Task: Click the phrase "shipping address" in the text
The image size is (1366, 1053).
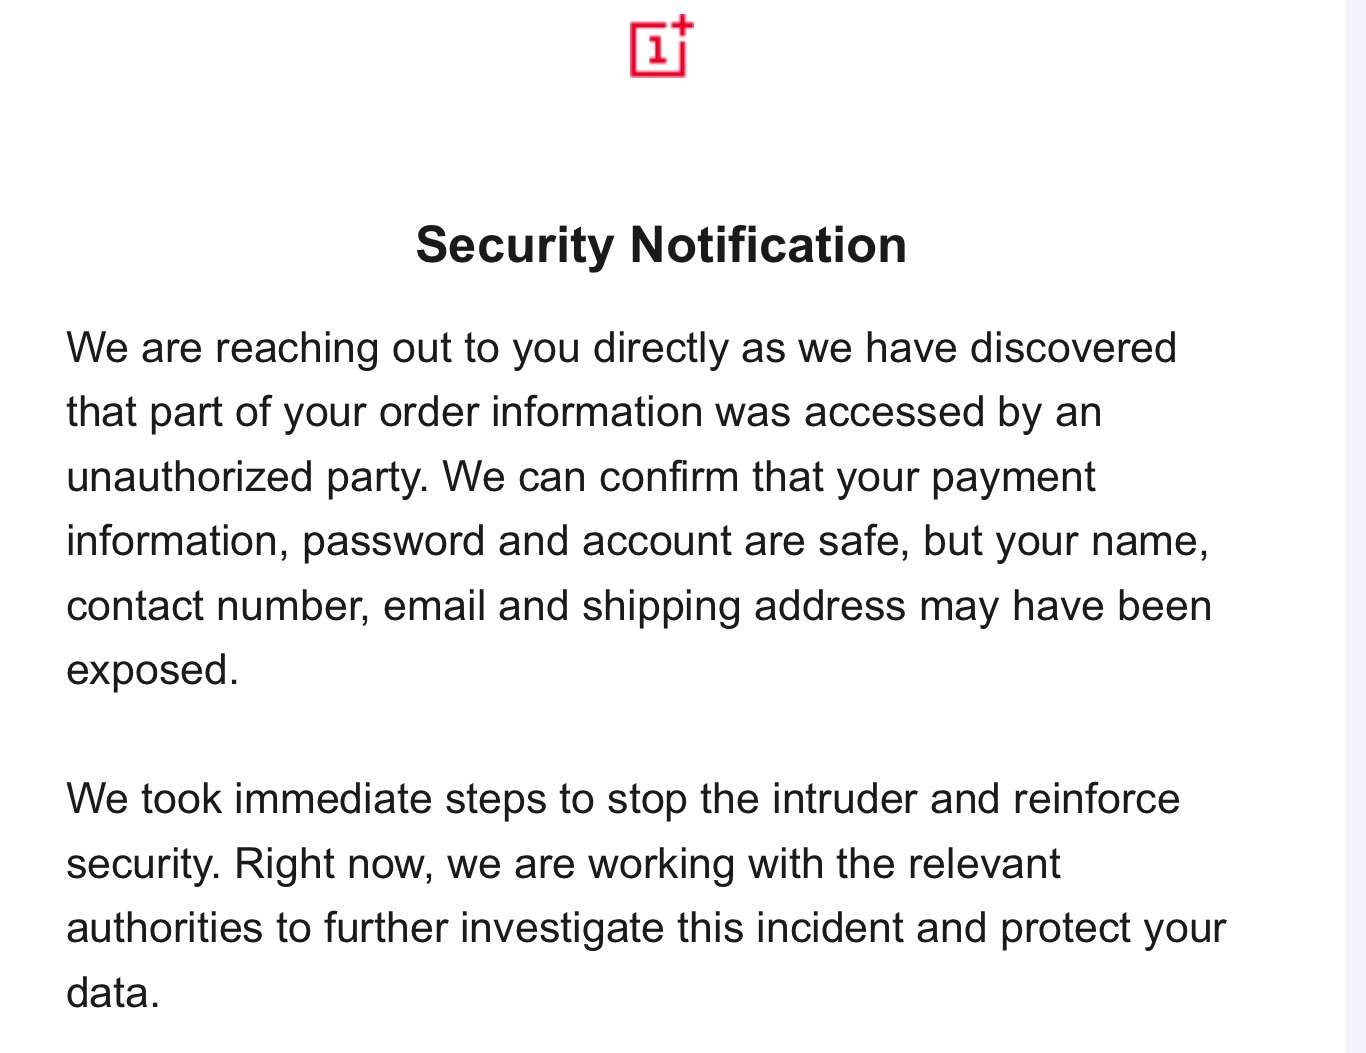Action: click(x=743, y=606)
